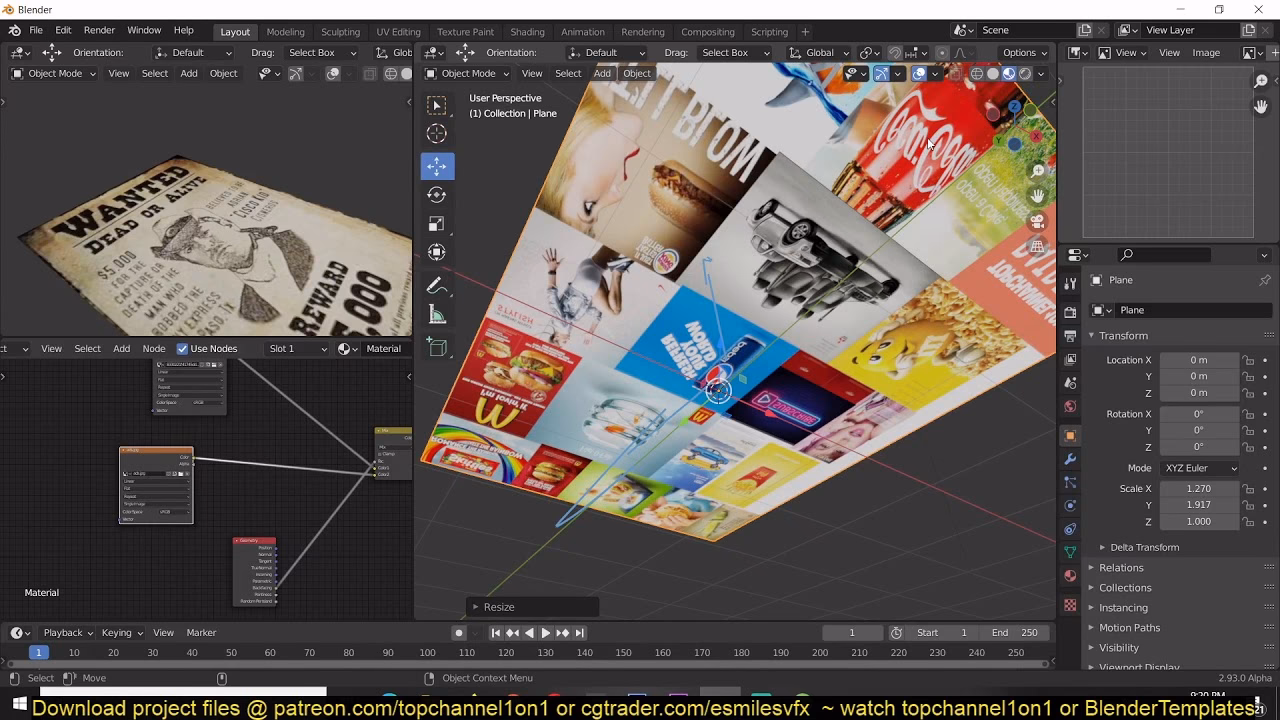Switch to the UV Editing workspace tab
The image size is (1280, 720).
pyautogui.click(x=398, y=32)
